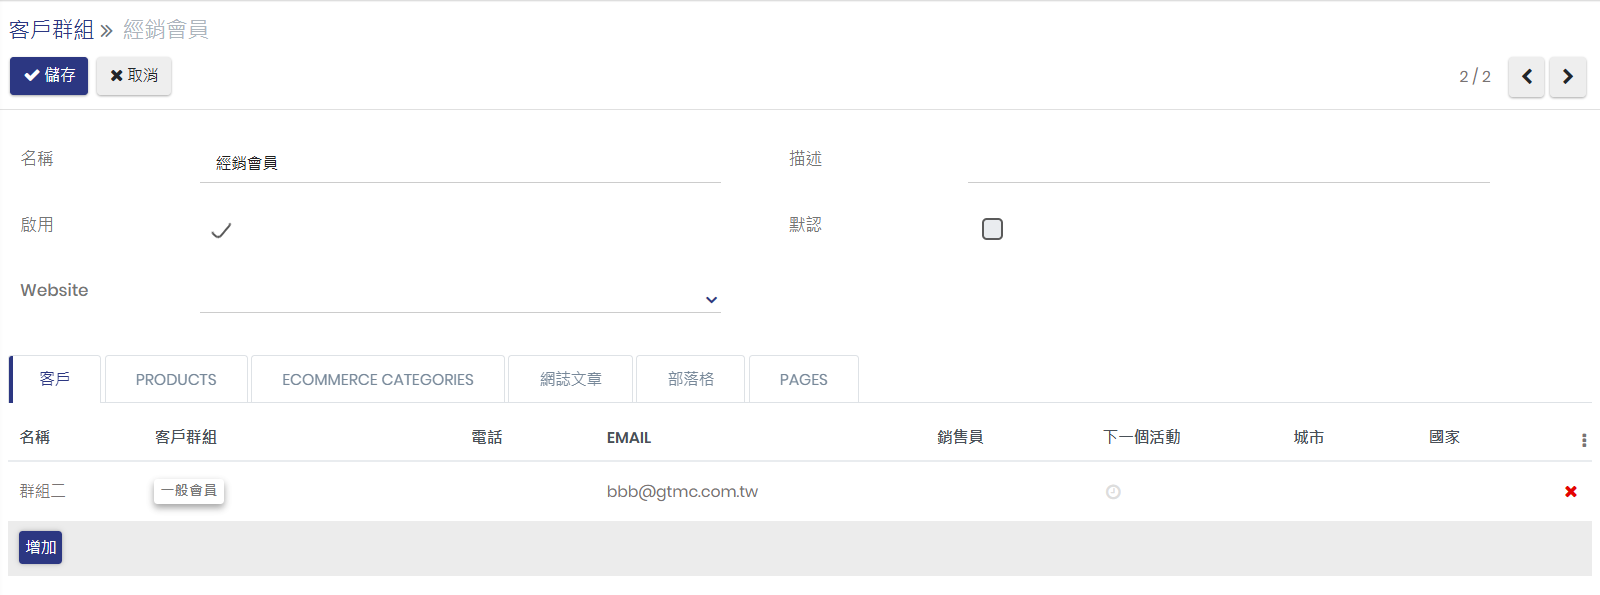Edit the 名稱 input field
This screenshot has height=595, width=1600.
pyautogui.click(x=460, y=163)
